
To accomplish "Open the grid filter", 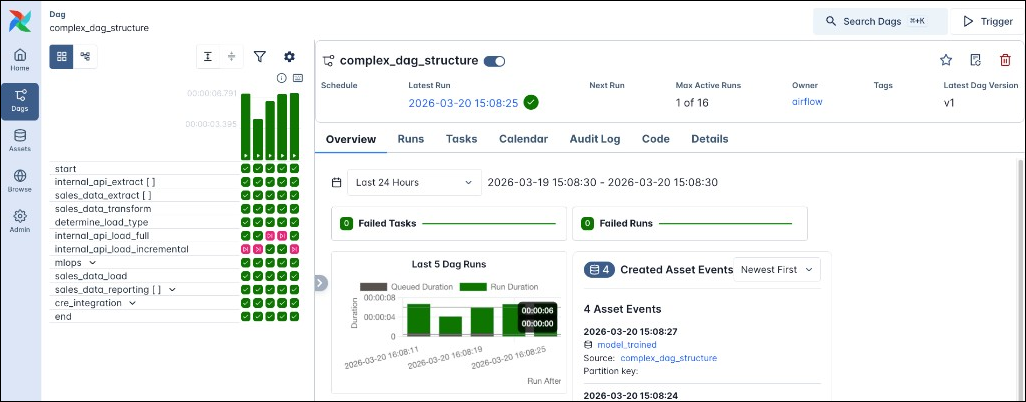I will click(260, 57).
